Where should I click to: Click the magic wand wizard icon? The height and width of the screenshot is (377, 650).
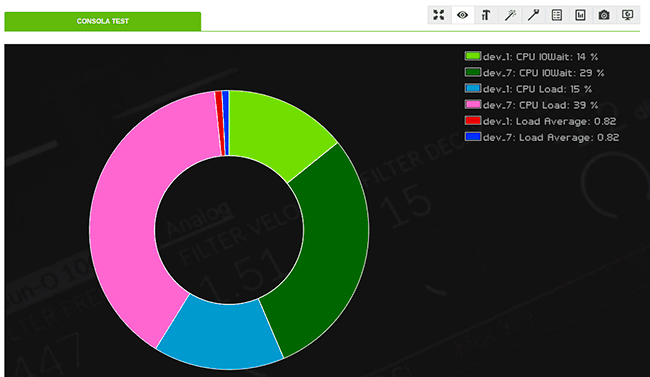point(509,15)
